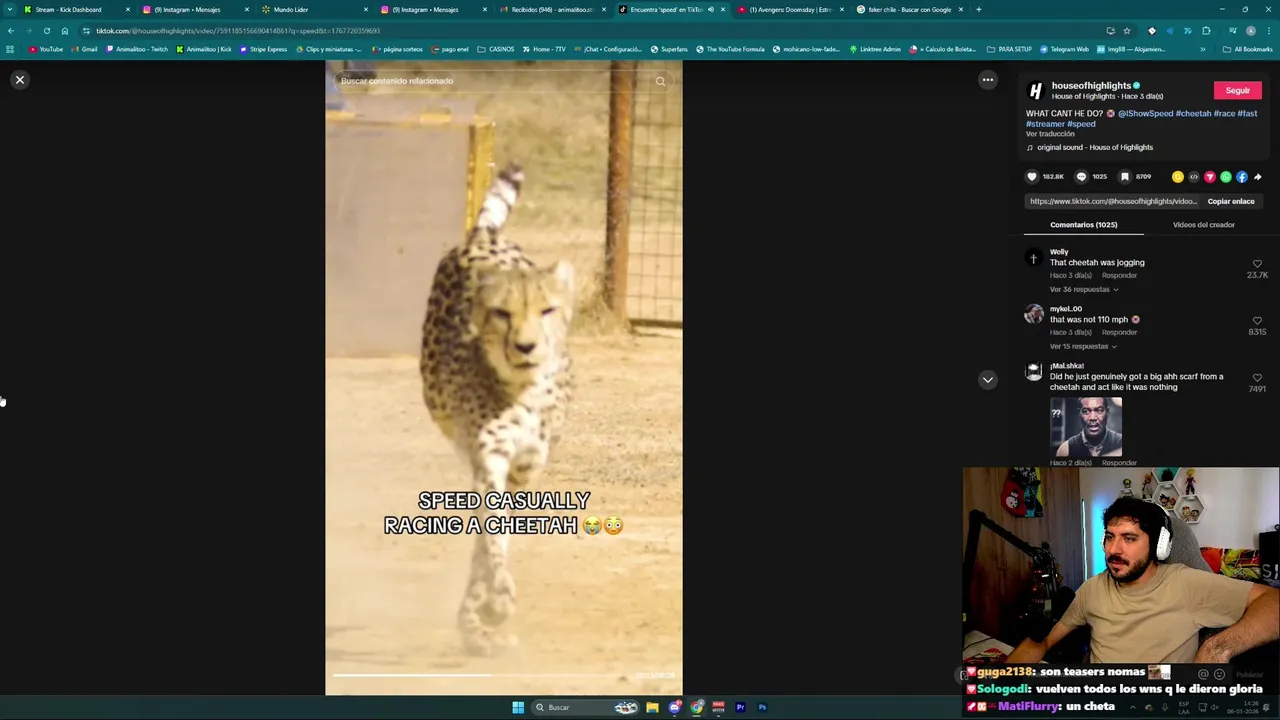Open houseofhighlights profile avatar
1280x720 pixels.
[1036, 90]
